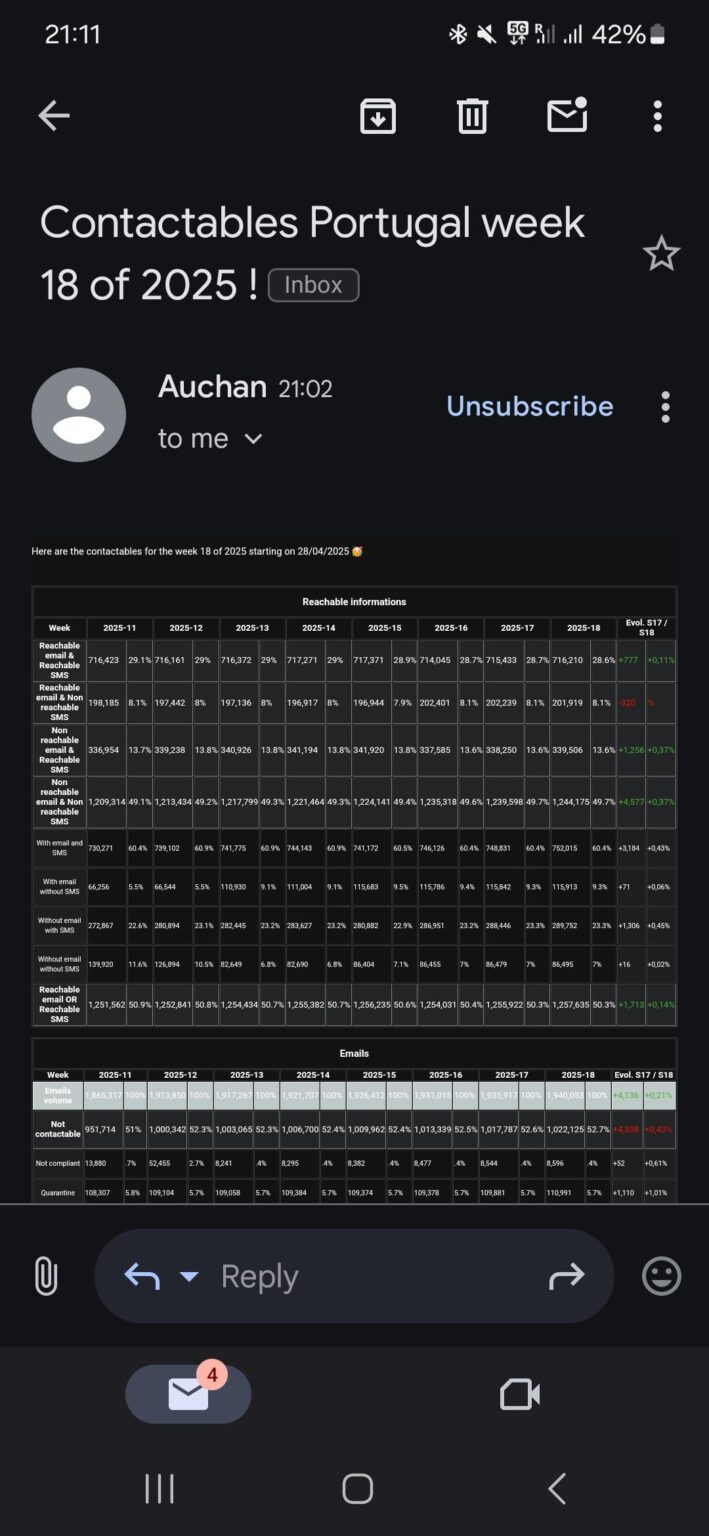Tap the 'Not compliant' row label
This screenshot has height=1536, width=709.
tap(58, 1163)
